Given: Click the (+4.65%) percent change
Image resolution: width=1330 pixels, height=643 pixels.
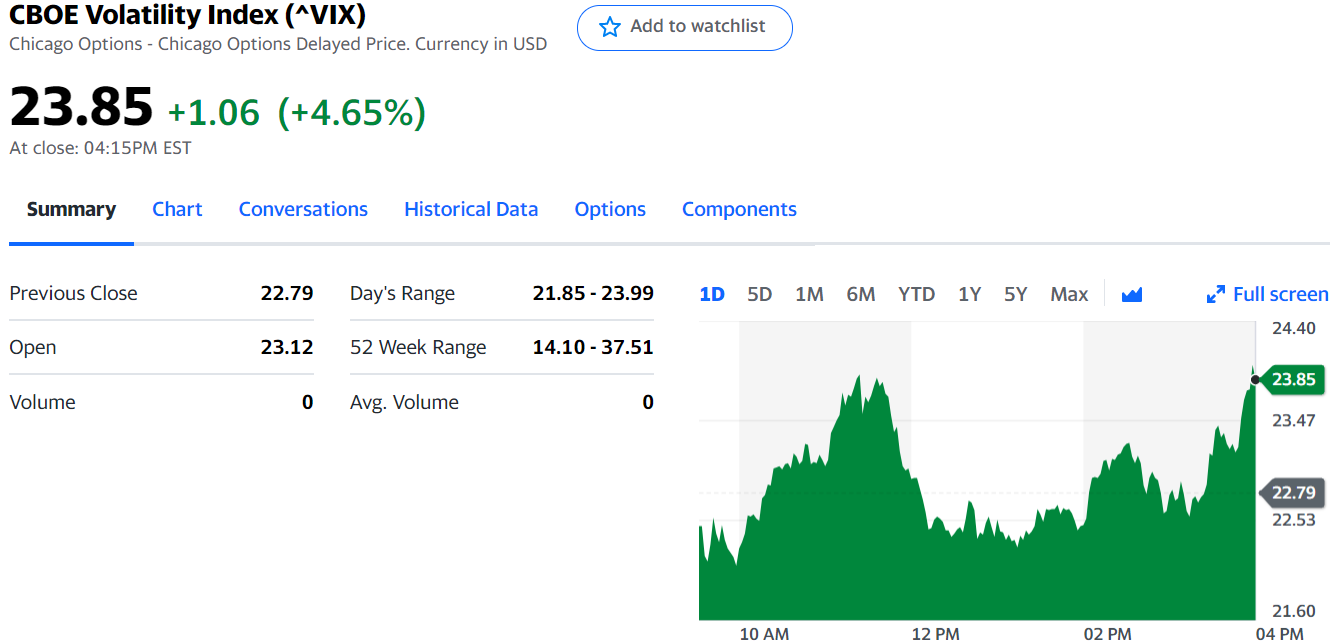Looking at the screenshot, I should 351,113.
